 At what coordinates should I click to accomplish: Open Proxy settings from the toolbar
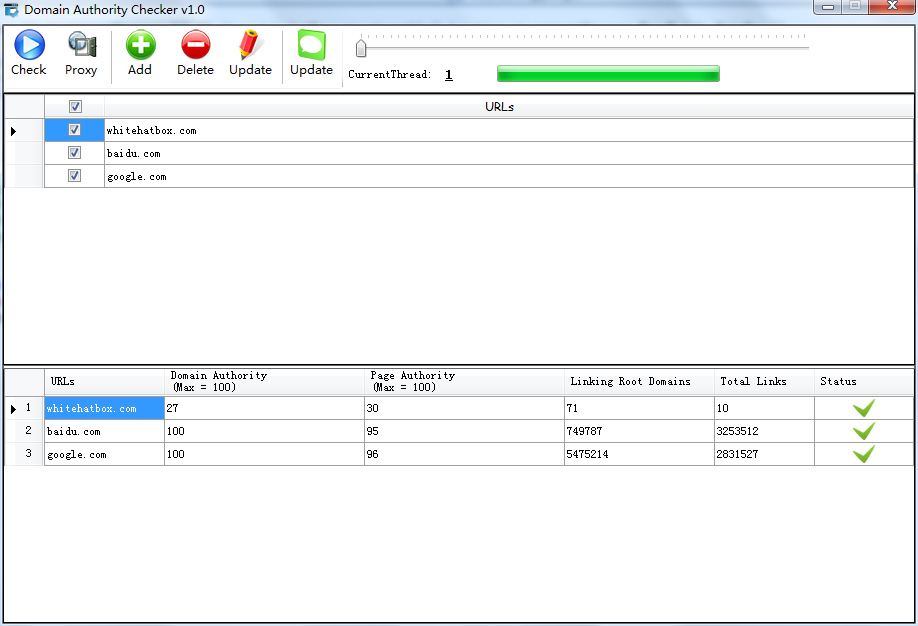pos(81,46)
